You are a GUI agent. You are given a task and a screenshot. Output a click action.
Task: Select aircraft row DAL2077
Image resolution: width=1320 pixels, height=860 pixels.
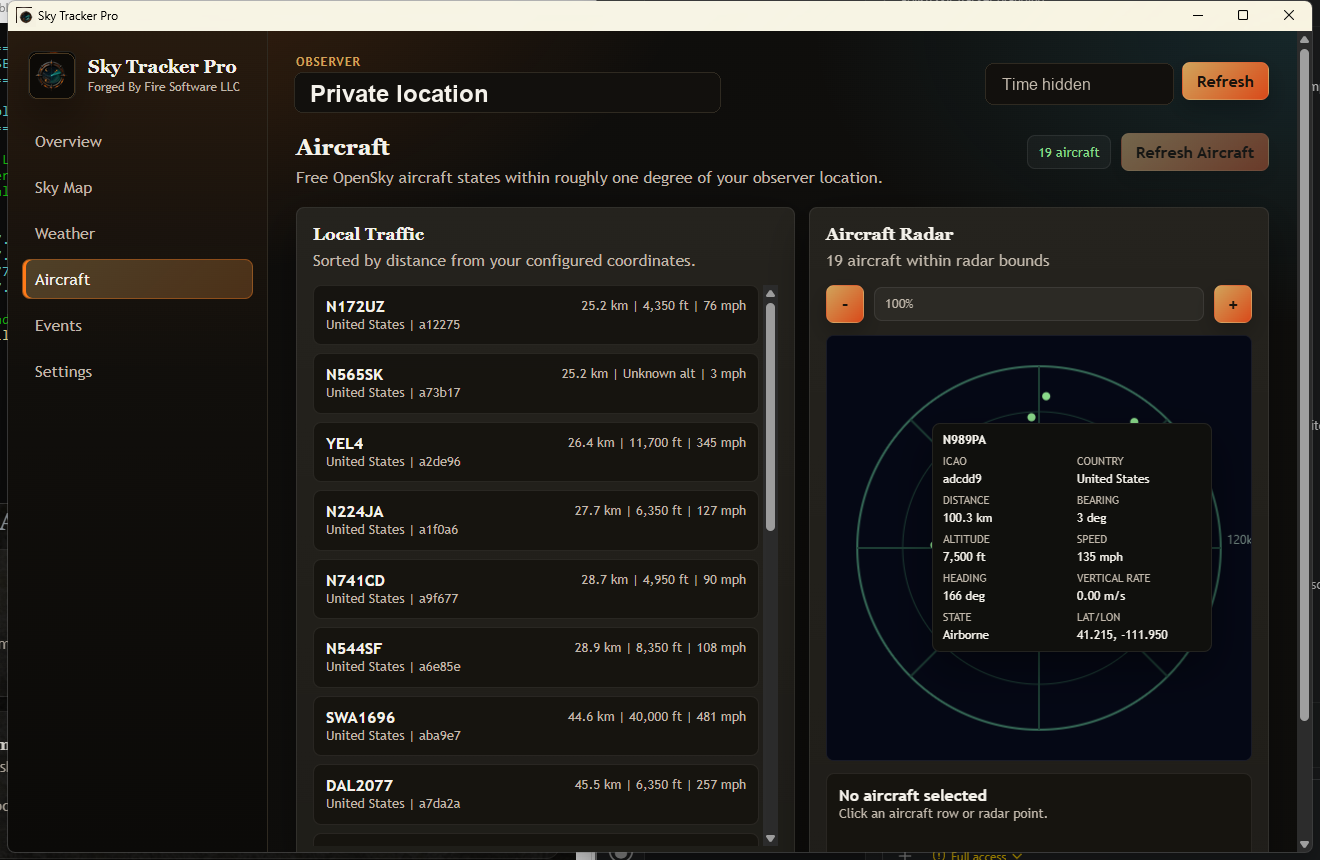pyautogui.click(x=535, y=794)
